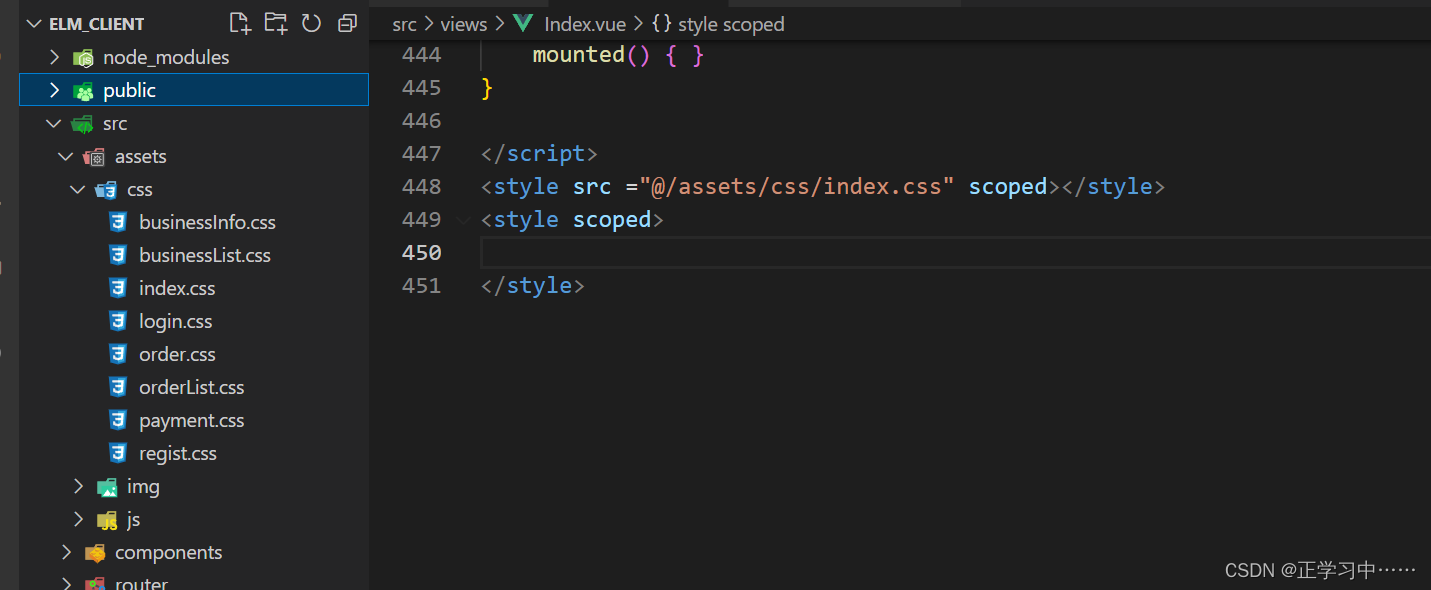Select the views breadcrumb segment
Viewport: 1431px width, 590px height.
[464, 24]
